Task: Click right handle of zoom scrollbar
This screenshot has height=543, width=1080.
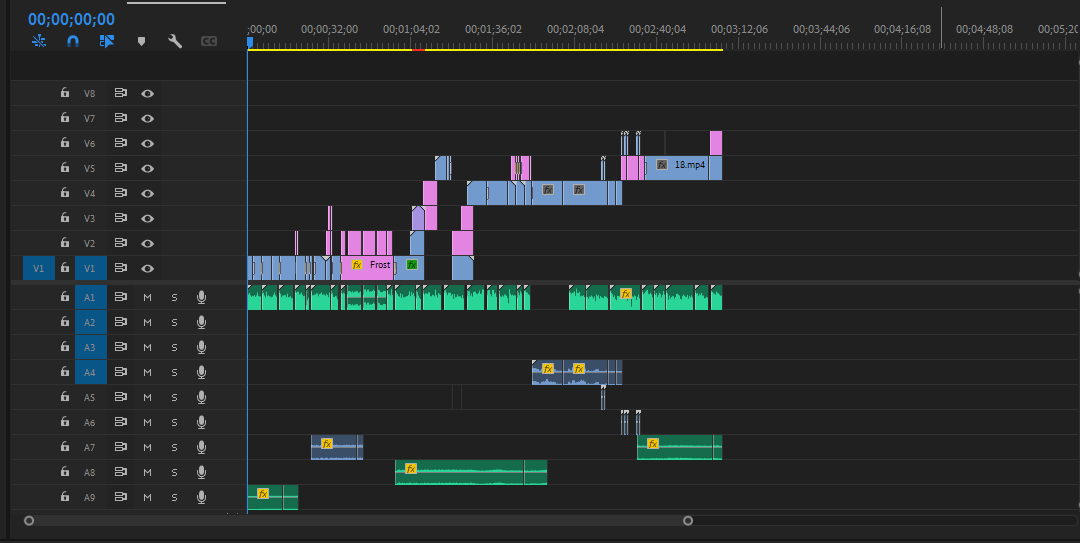Action: [687, 521]
